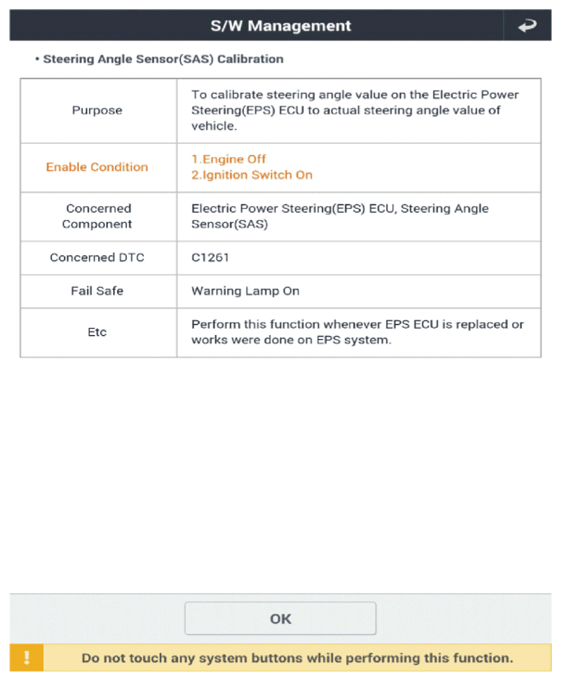Image resolution: width=561 pixels, height=681 pixels.
Task: Click the '1.Engine Off' condition text
Action: (x=229, y=159)
